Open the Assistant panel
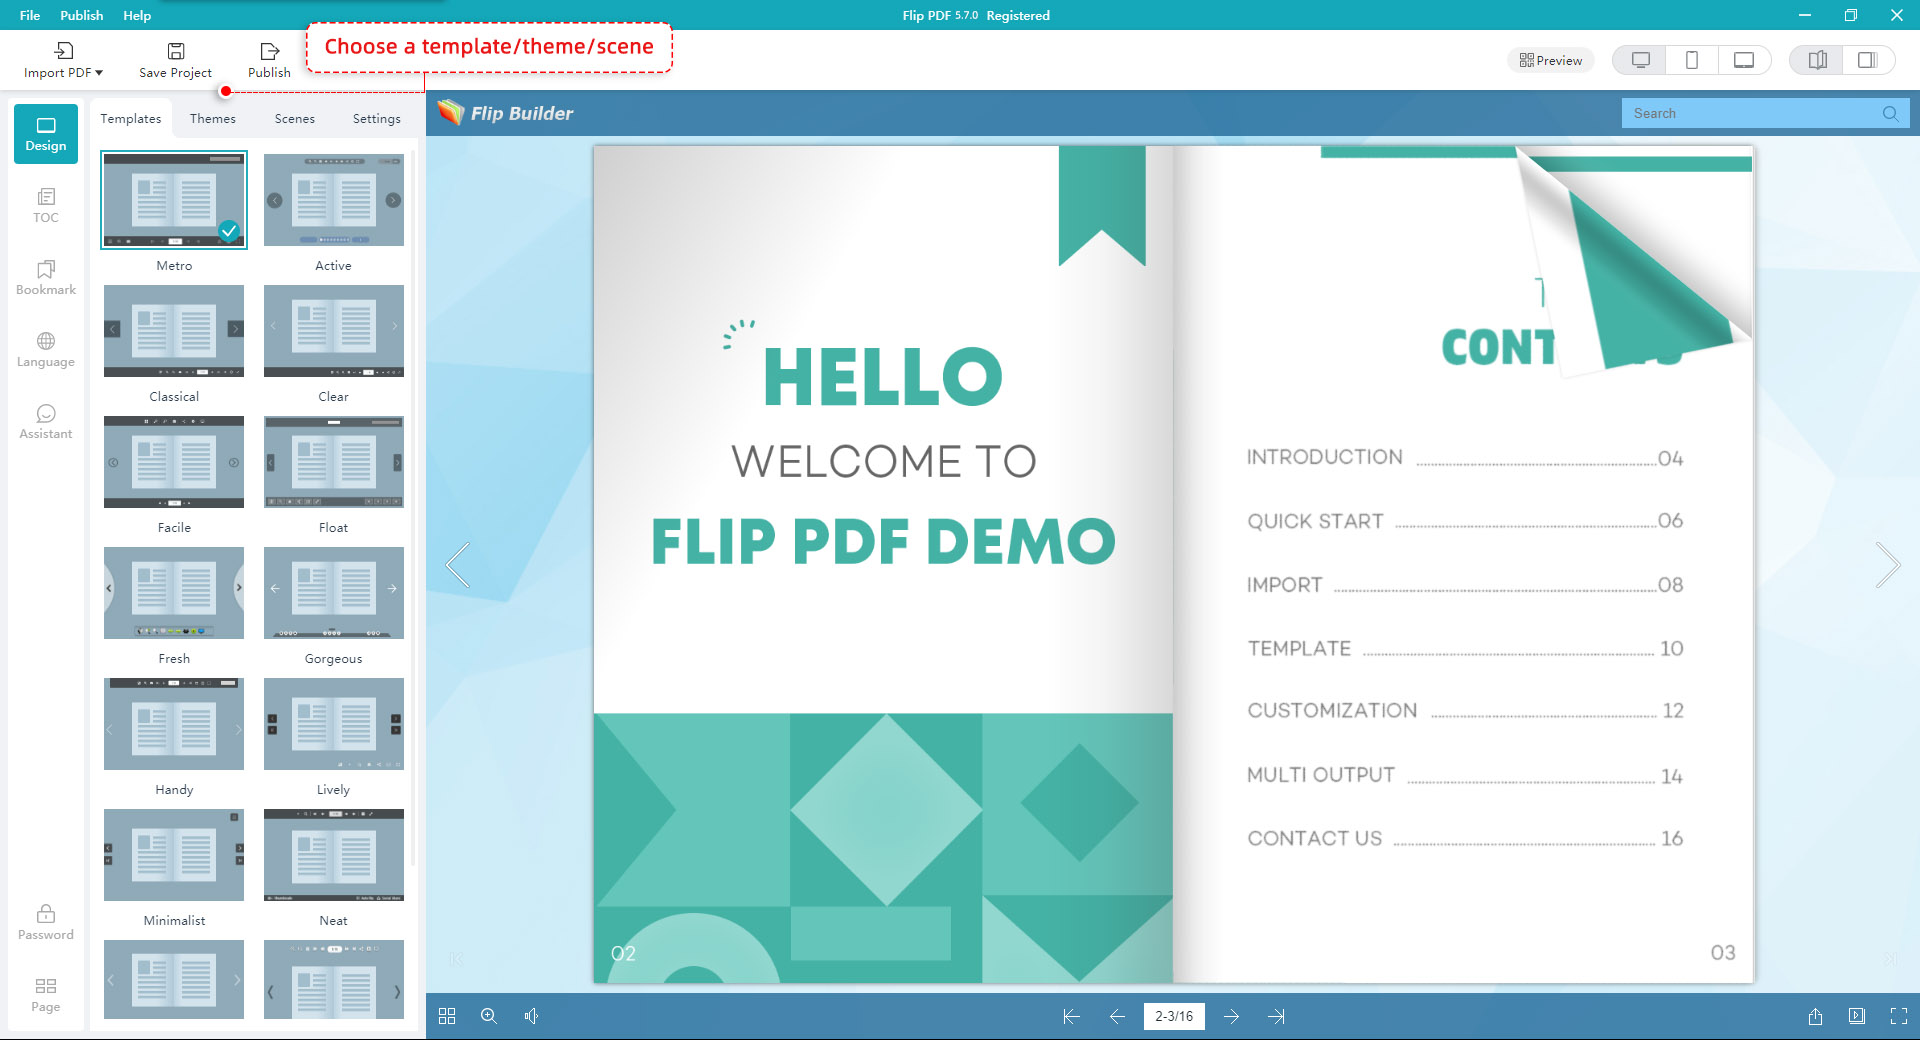This screenshot has height=1040, width=1920. 45,421
